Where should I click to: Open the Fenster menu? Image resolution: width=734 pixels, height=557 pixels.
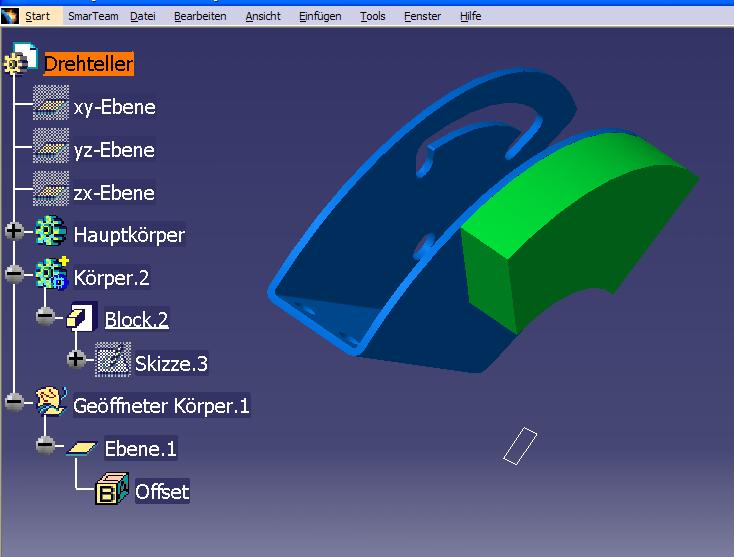[422, 16]
